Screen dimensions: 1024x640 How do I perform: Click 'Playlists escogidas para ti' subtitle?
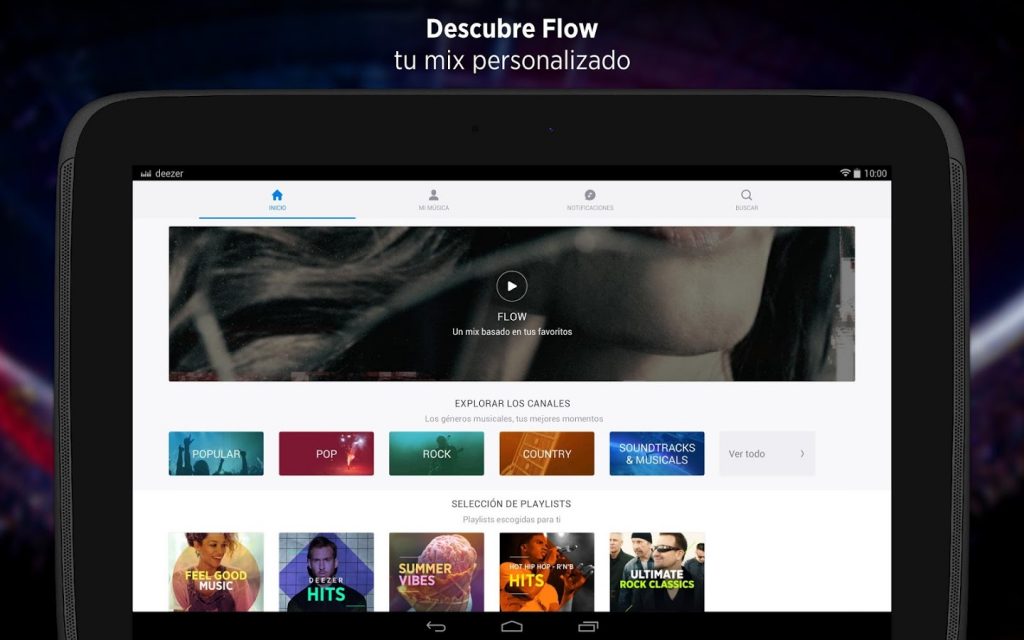[x=511, y=520]
